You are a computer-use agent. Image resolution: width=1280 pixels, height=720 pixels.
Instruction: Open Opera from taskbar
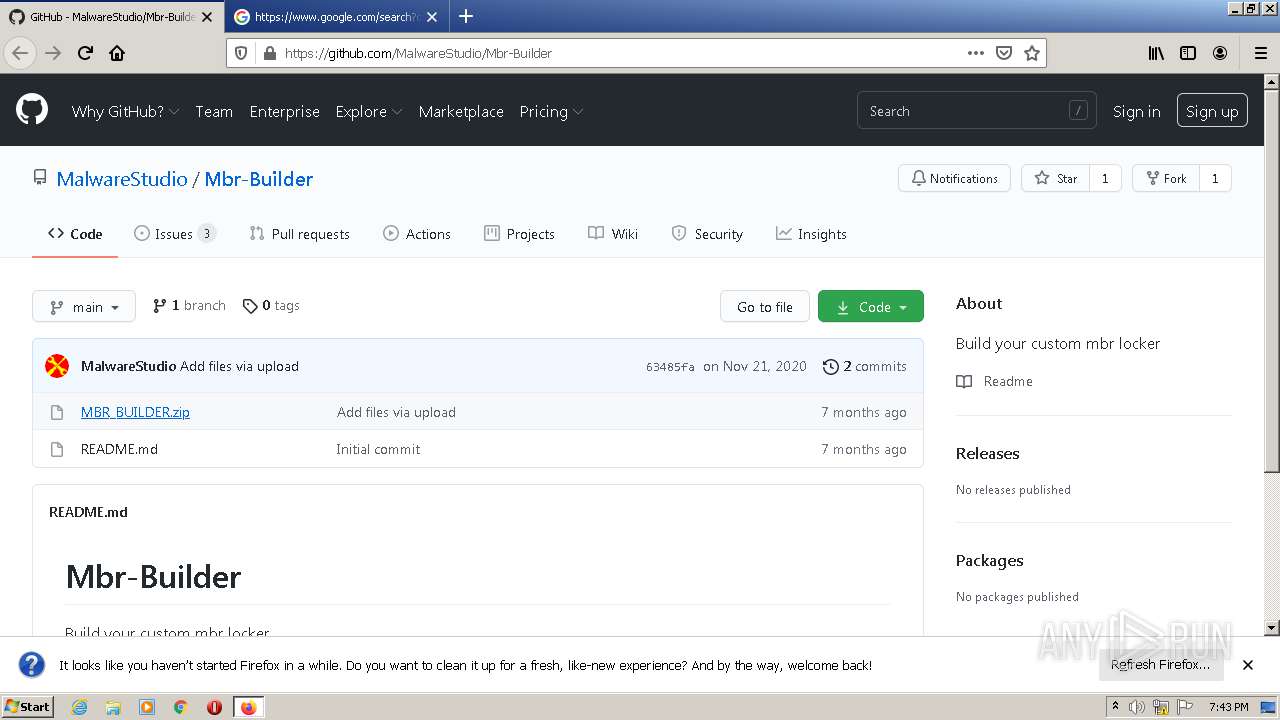point(214,707)
